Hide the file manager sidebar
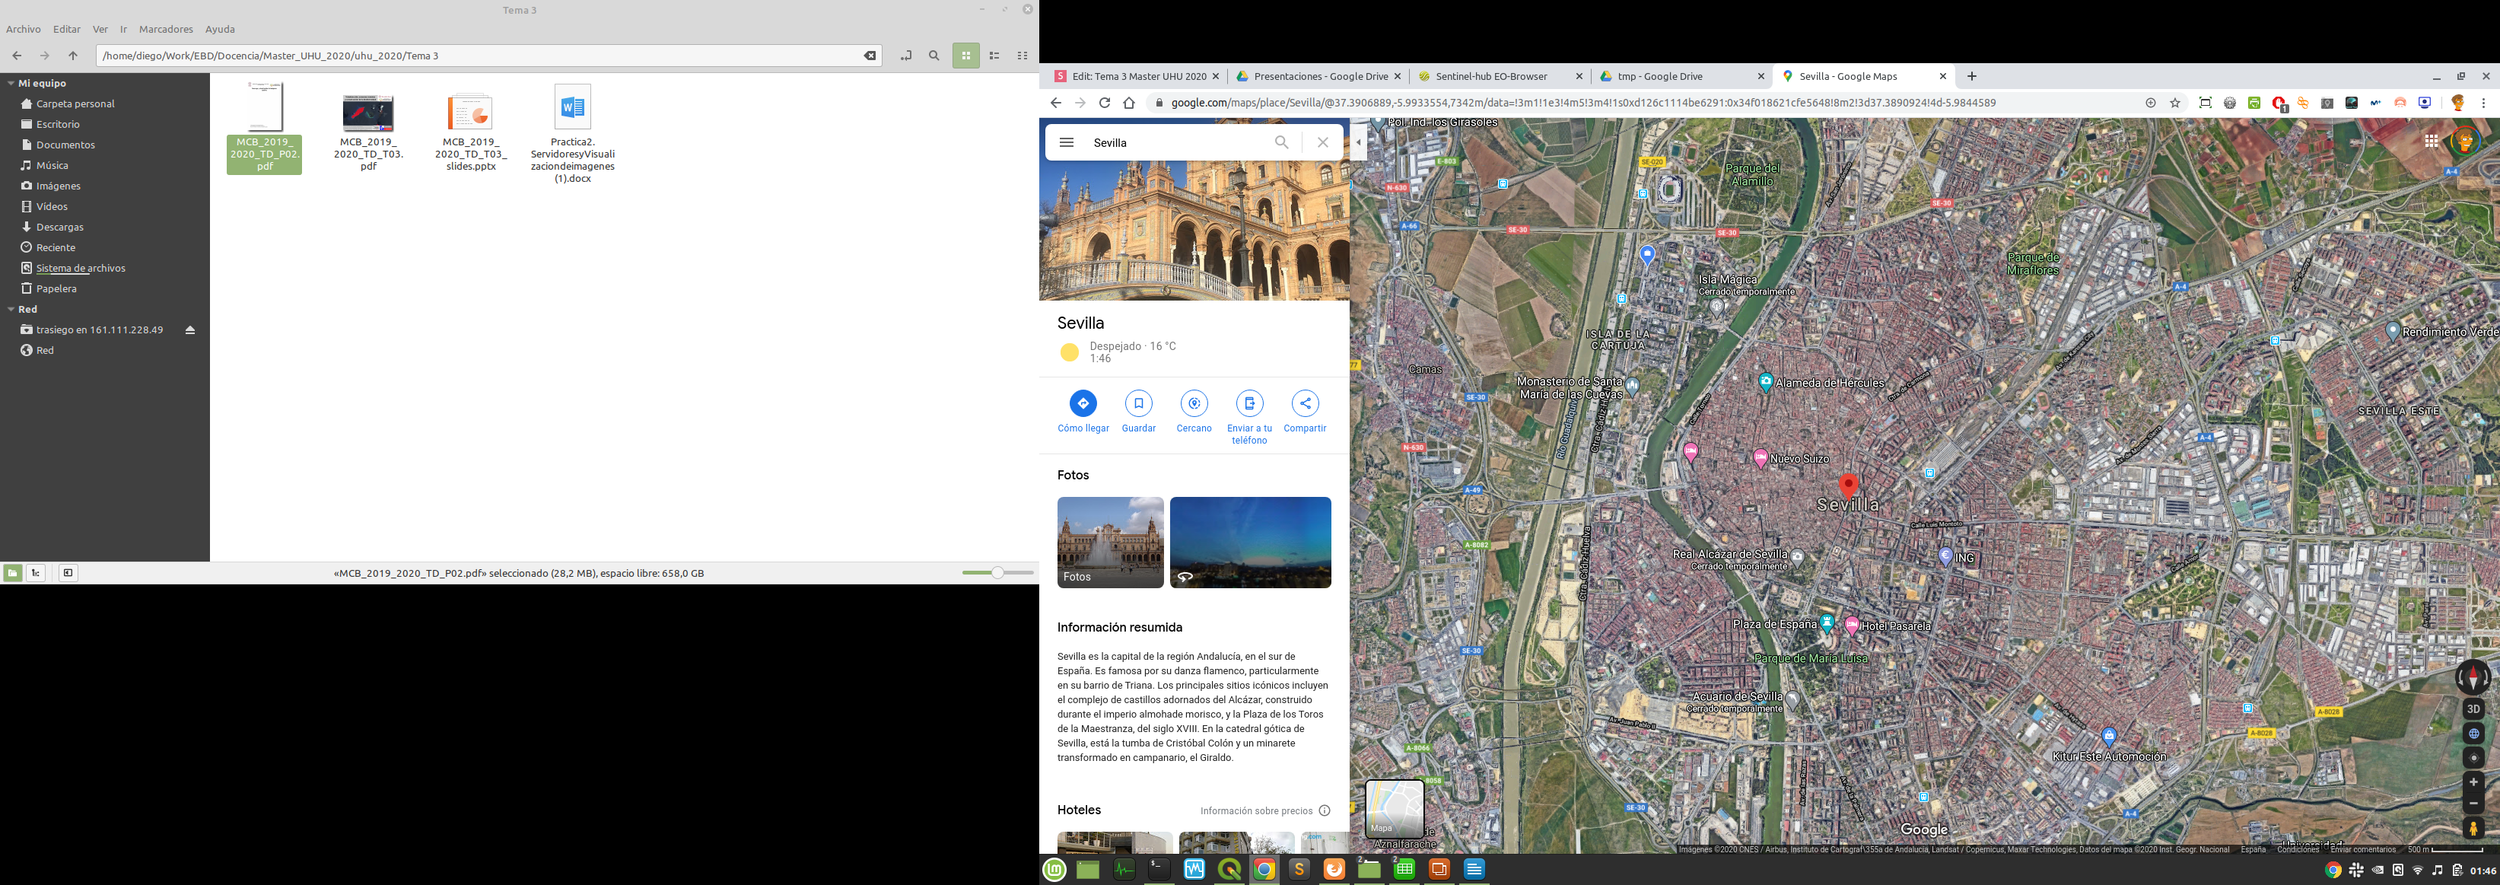The image size is (2500, 885). click(x=68, y=573)
